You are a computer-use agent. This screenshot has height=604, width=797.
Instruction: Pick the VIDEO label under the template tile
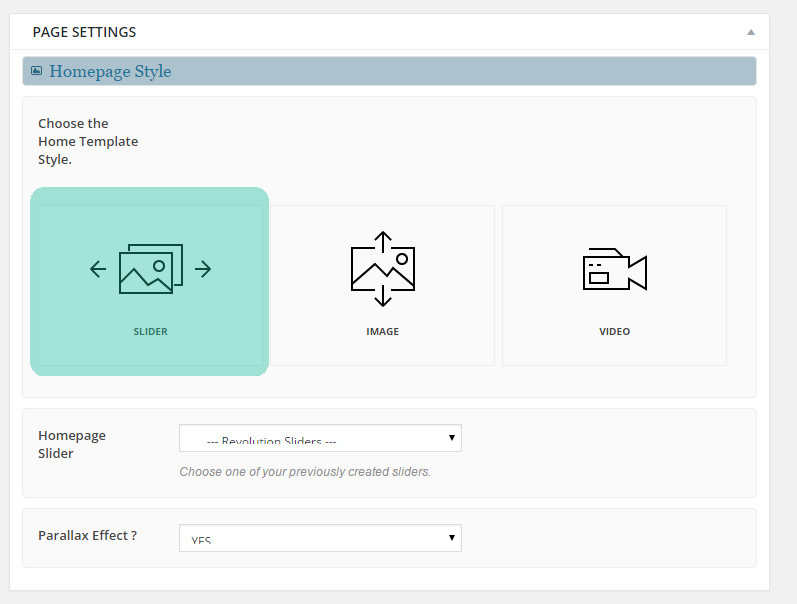(614, 331)
